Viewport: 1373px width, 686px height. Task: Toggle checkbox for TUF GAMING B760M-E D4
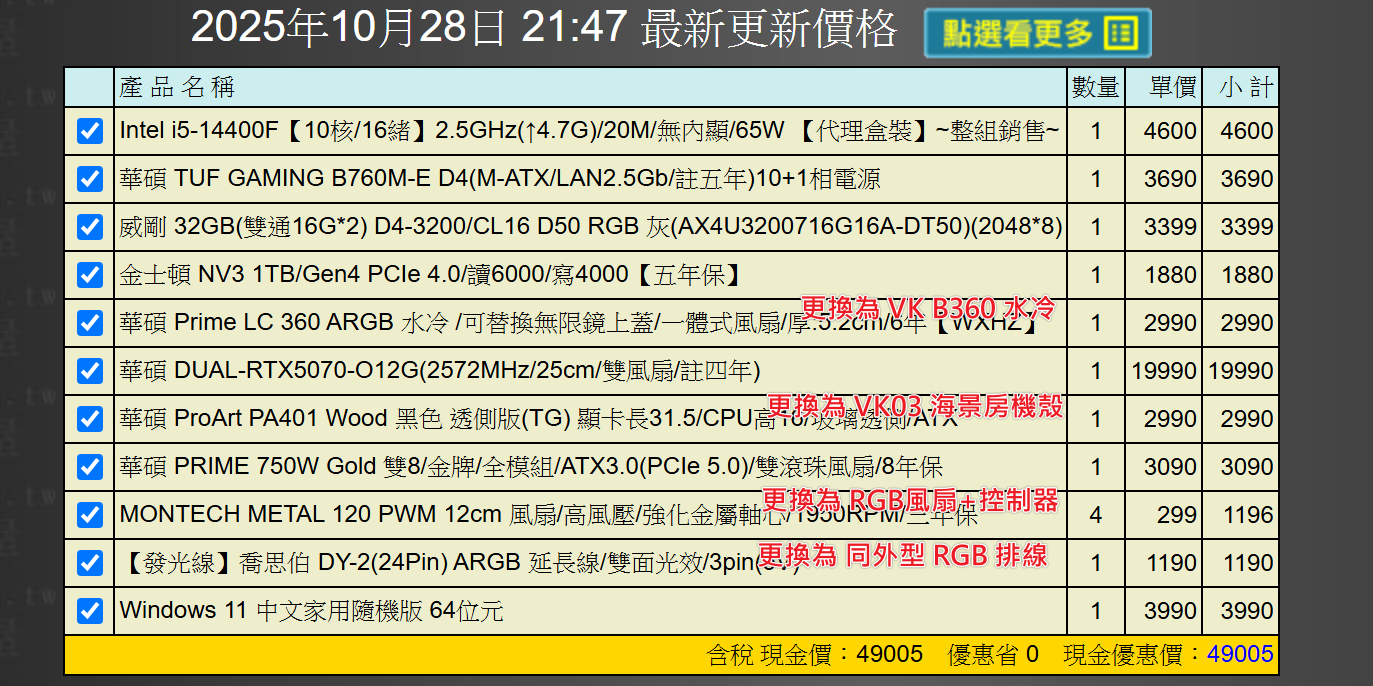tap(90, 179)
